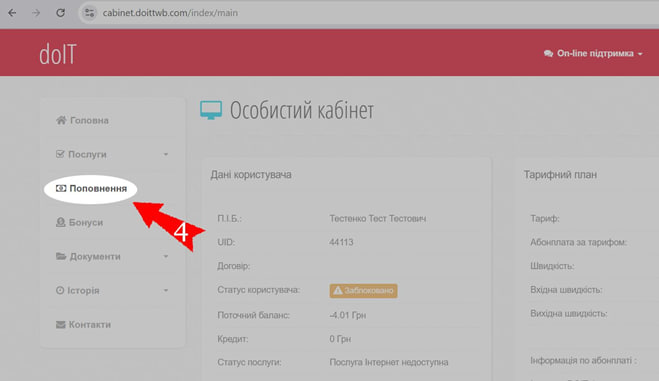Select the balance value -4.01 Грн

click(x=348, y=315)
